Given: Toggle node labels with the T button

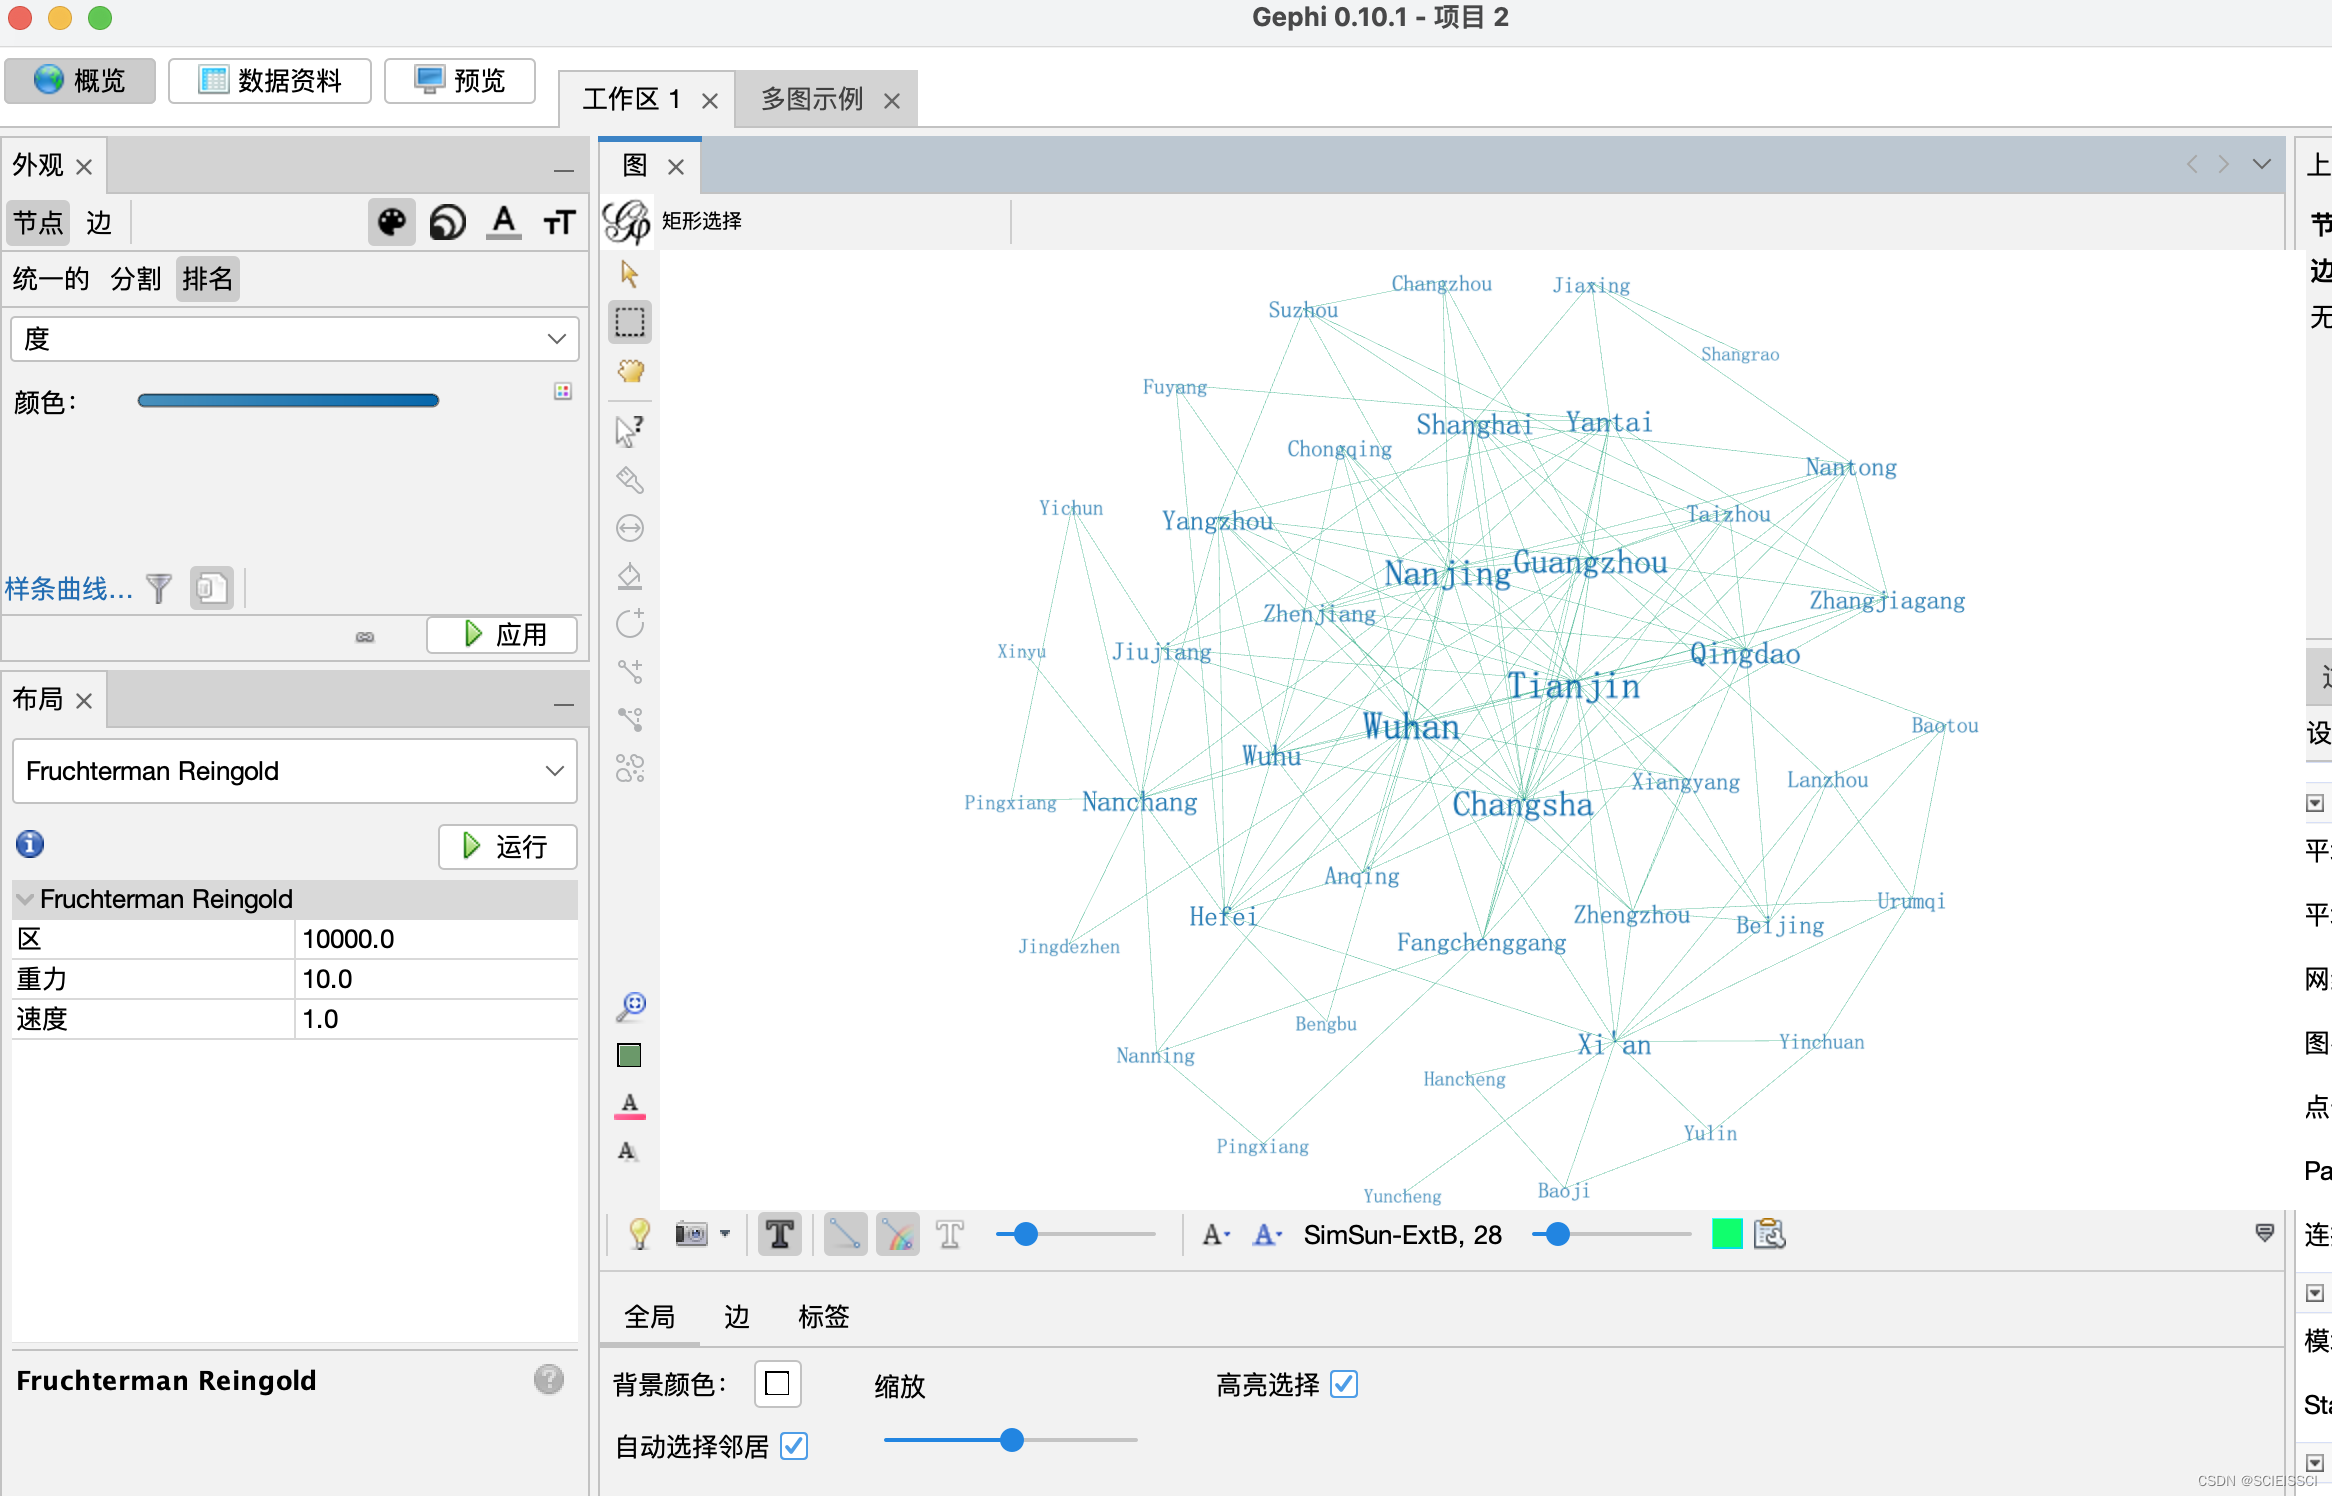Looking at the screenshot, I should (779, 1234).
